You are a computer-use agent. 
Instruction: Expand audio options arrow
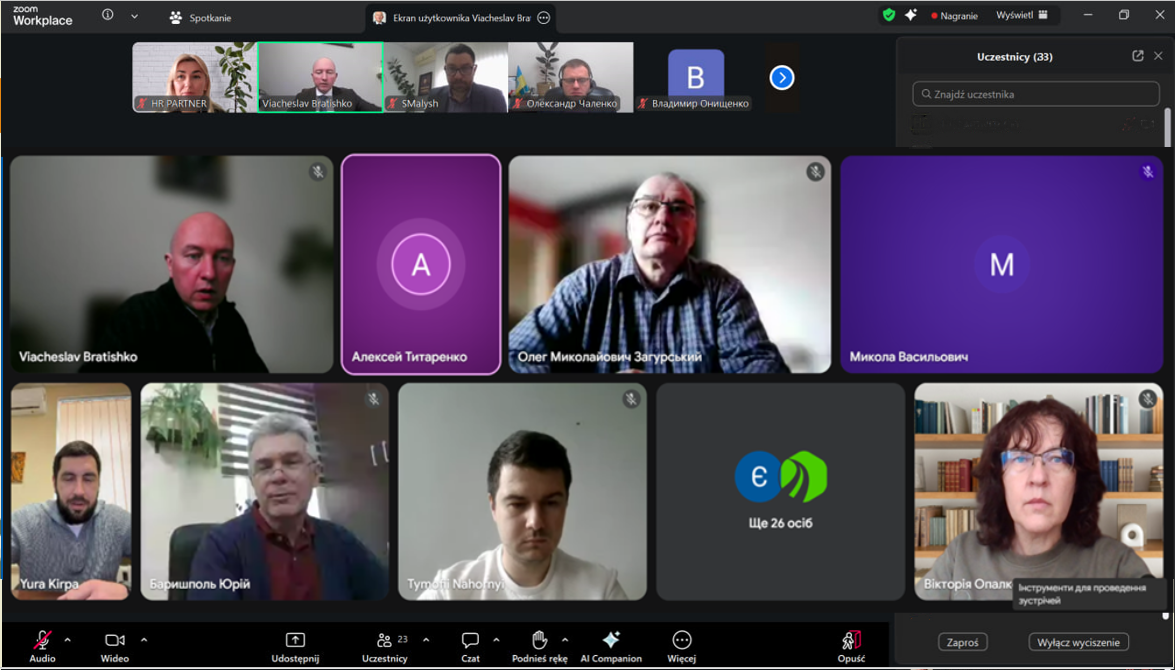(x=67, y=640)
